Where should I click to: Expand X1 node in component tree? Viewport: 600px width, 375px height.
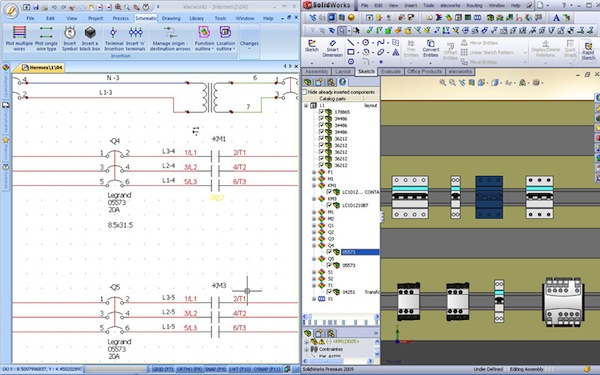314,299
